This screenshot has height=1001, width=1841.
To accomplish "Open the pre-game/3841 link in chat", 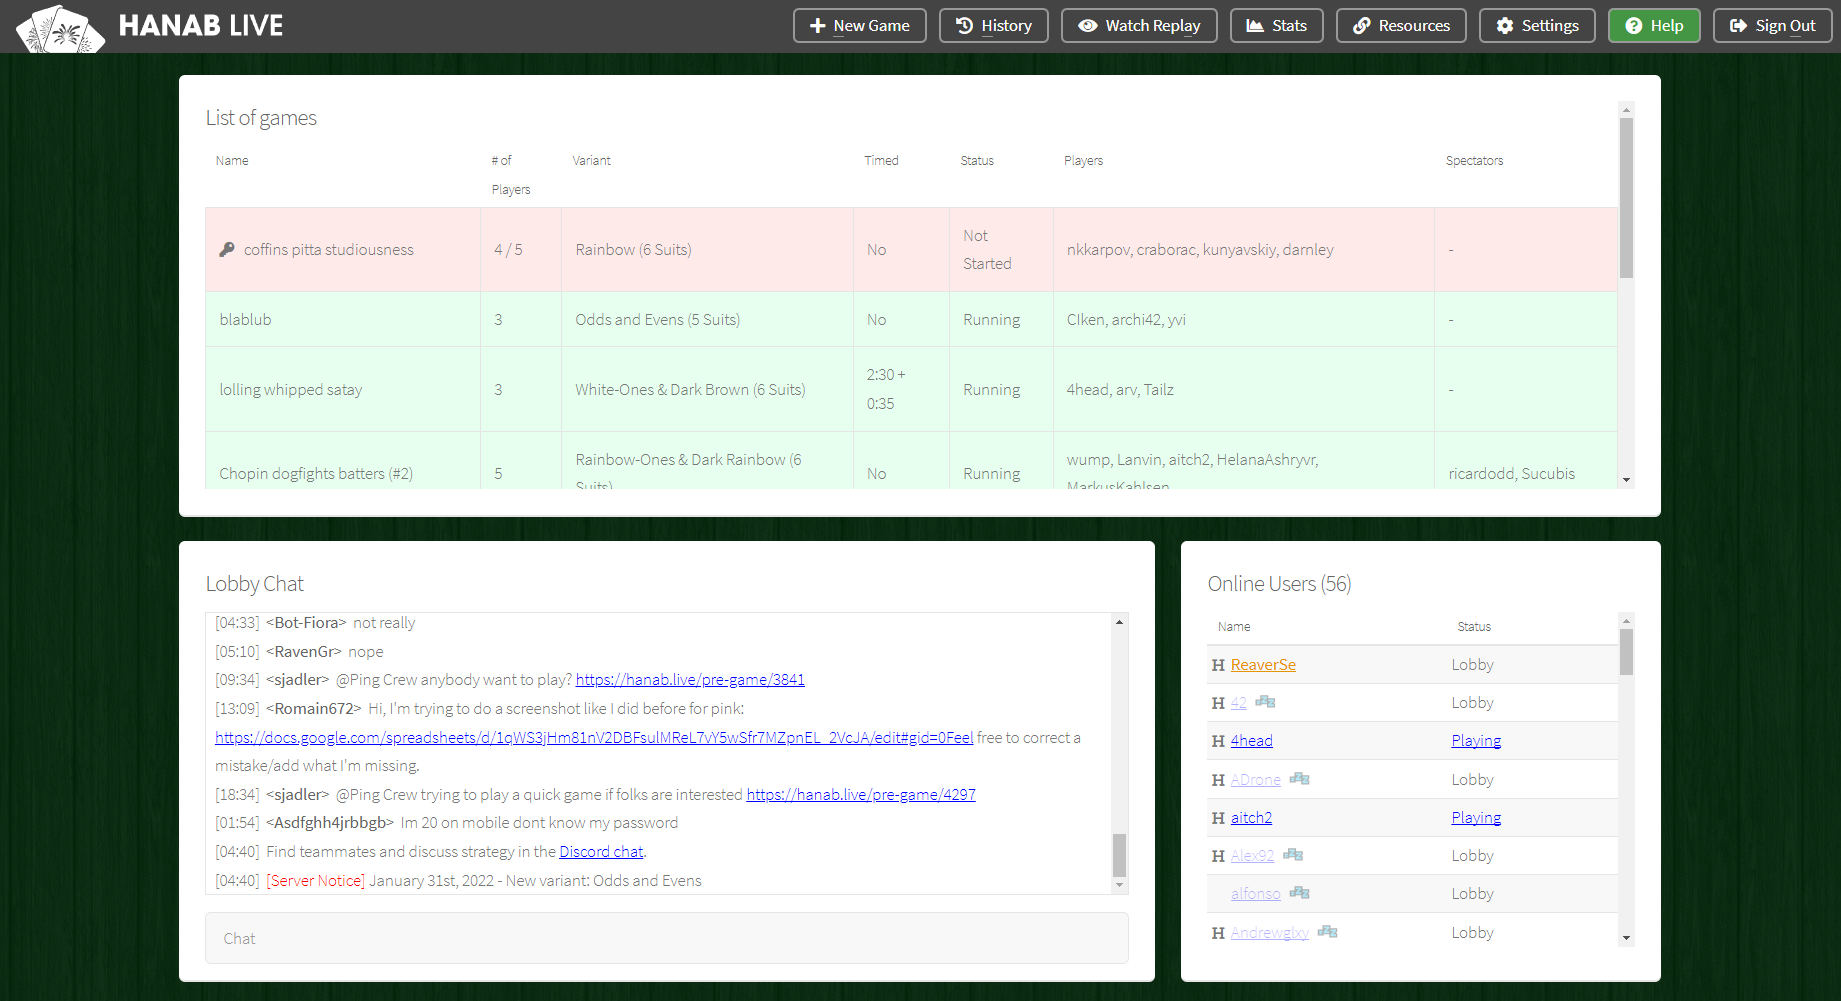I will (690, 680).
